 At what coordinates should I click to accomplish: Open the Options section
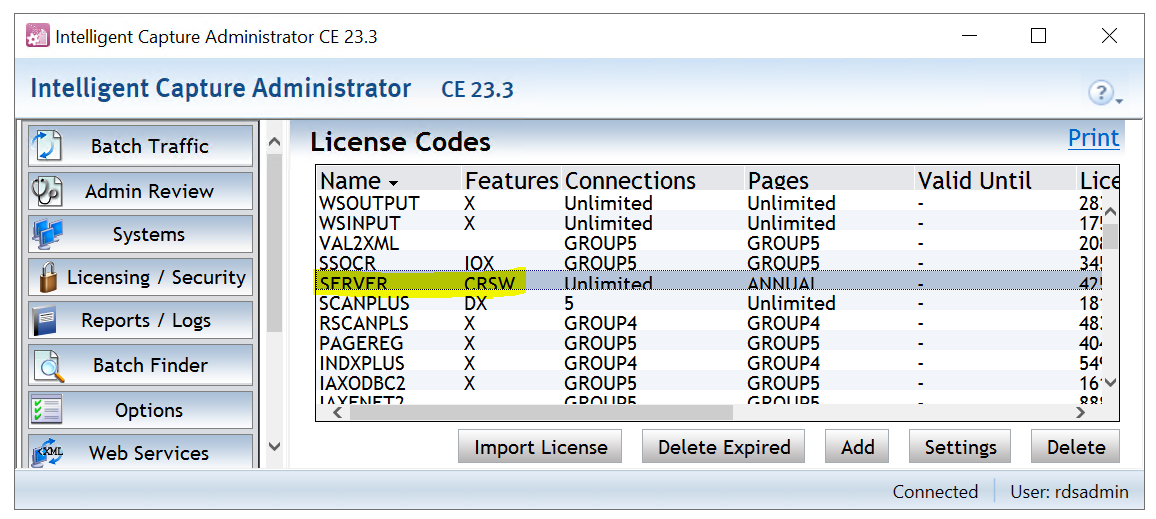click(141, 410)
